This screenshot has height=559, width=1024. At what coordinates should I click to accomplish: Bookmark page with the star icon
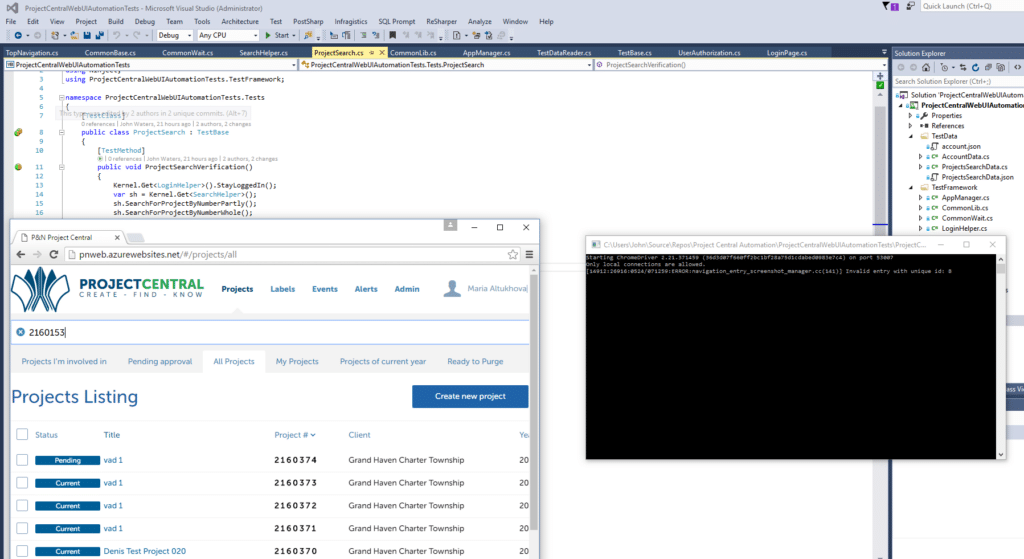(513, 255)
